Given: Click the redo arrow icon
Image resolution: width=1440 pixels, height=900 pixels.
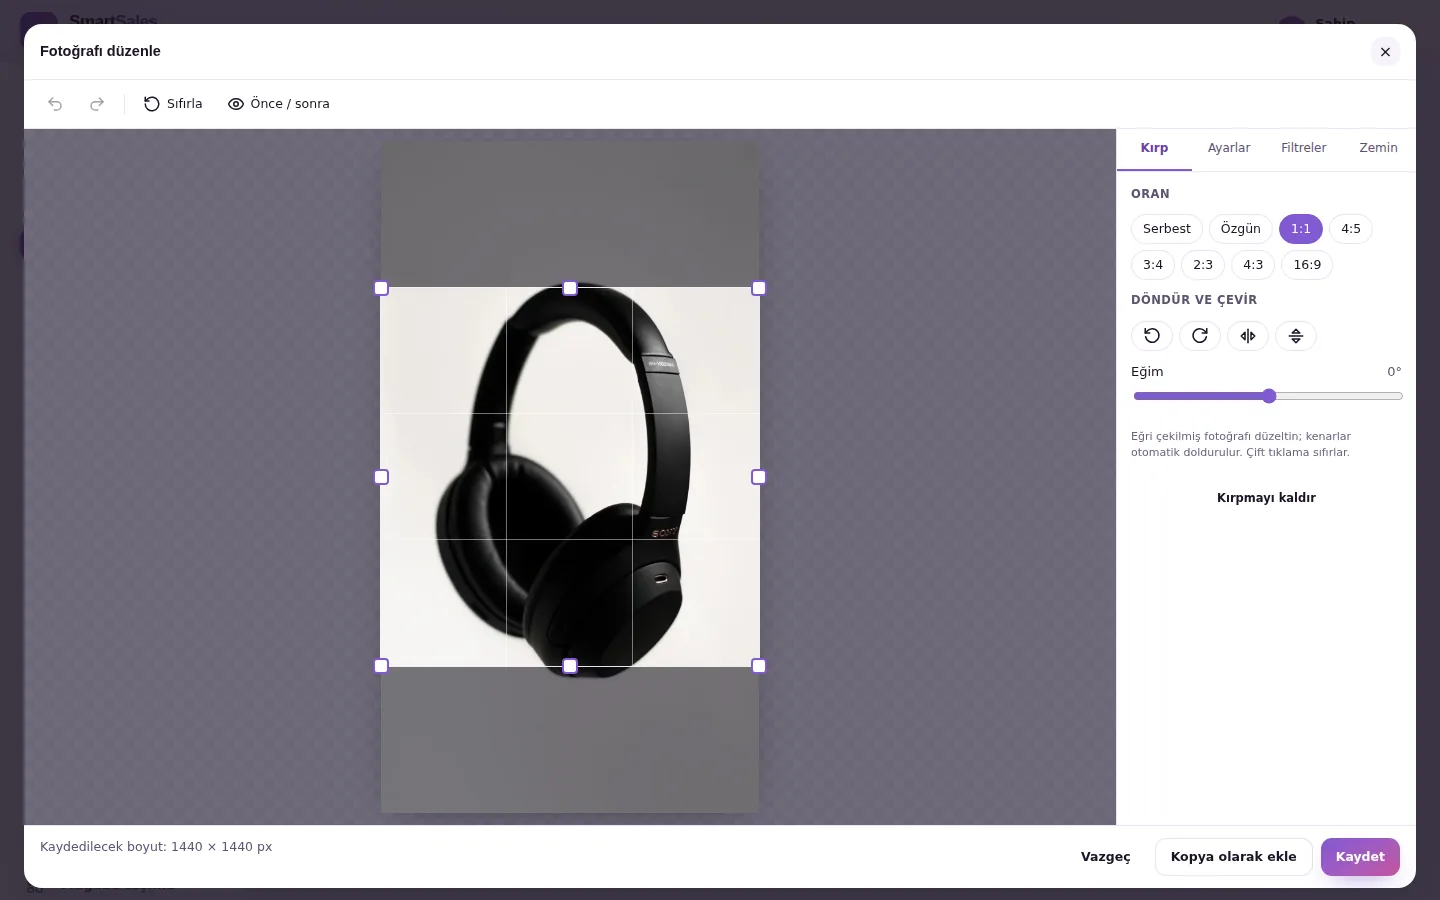Looking at the screenshot, I should click(x=97, y=104).
